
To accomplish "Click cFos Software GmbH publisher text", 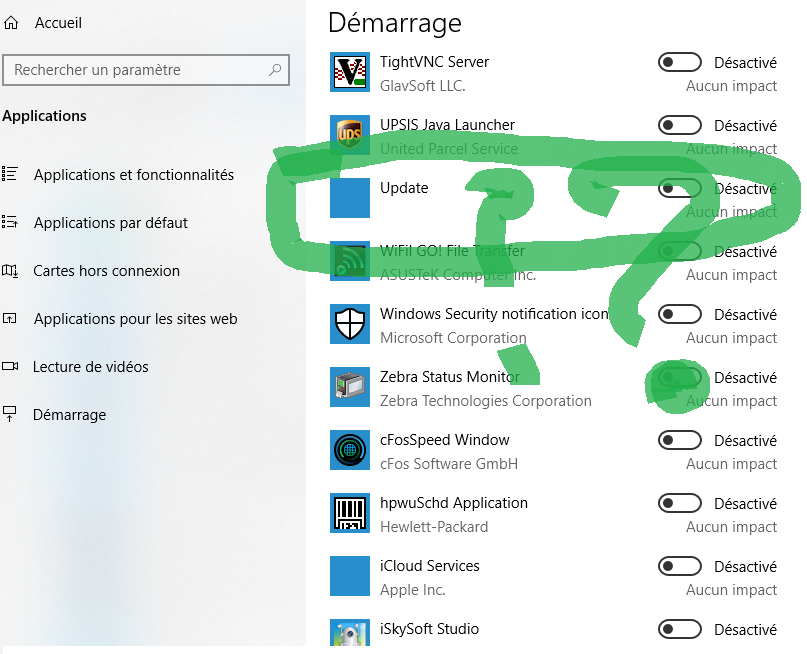I will [x=449, y=464].
